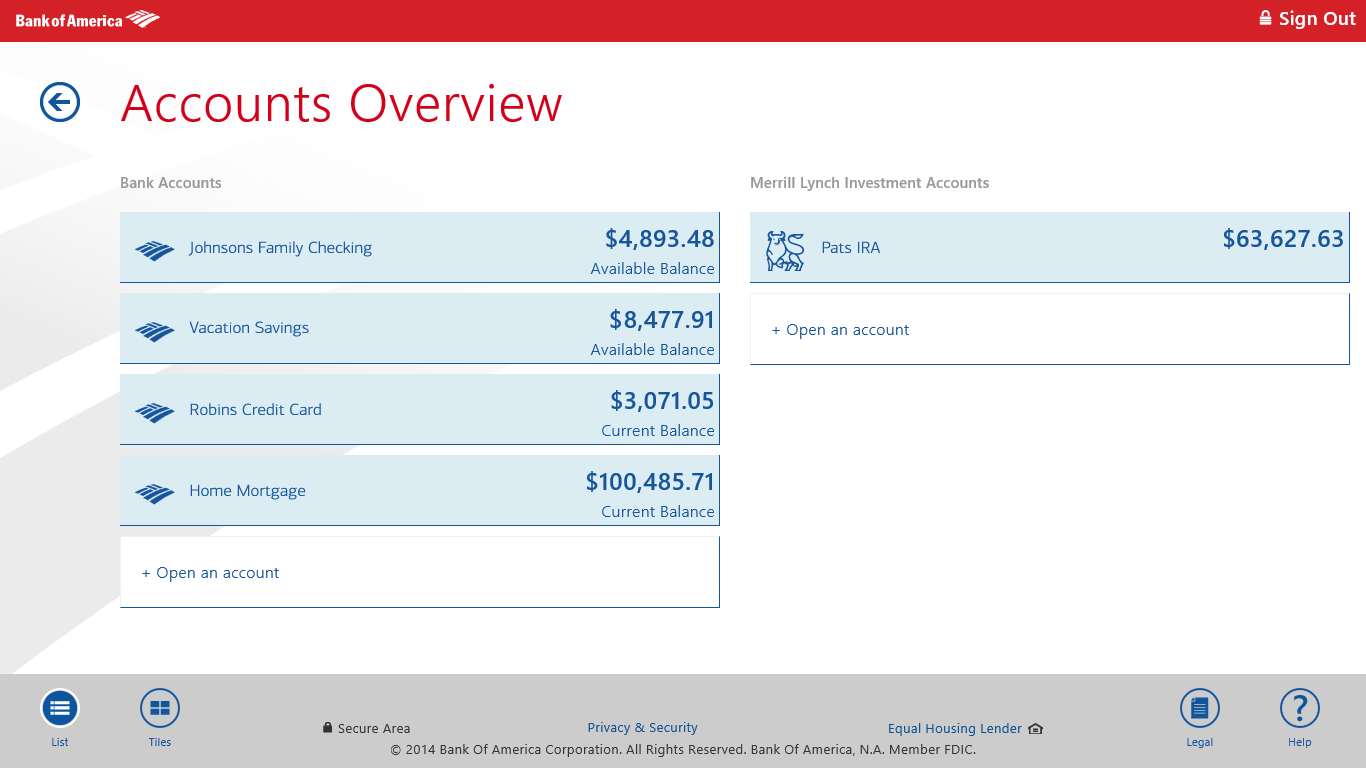1366x768 pixels.
Task: Click the Bank of America logo
Action: tap(85, 18)
